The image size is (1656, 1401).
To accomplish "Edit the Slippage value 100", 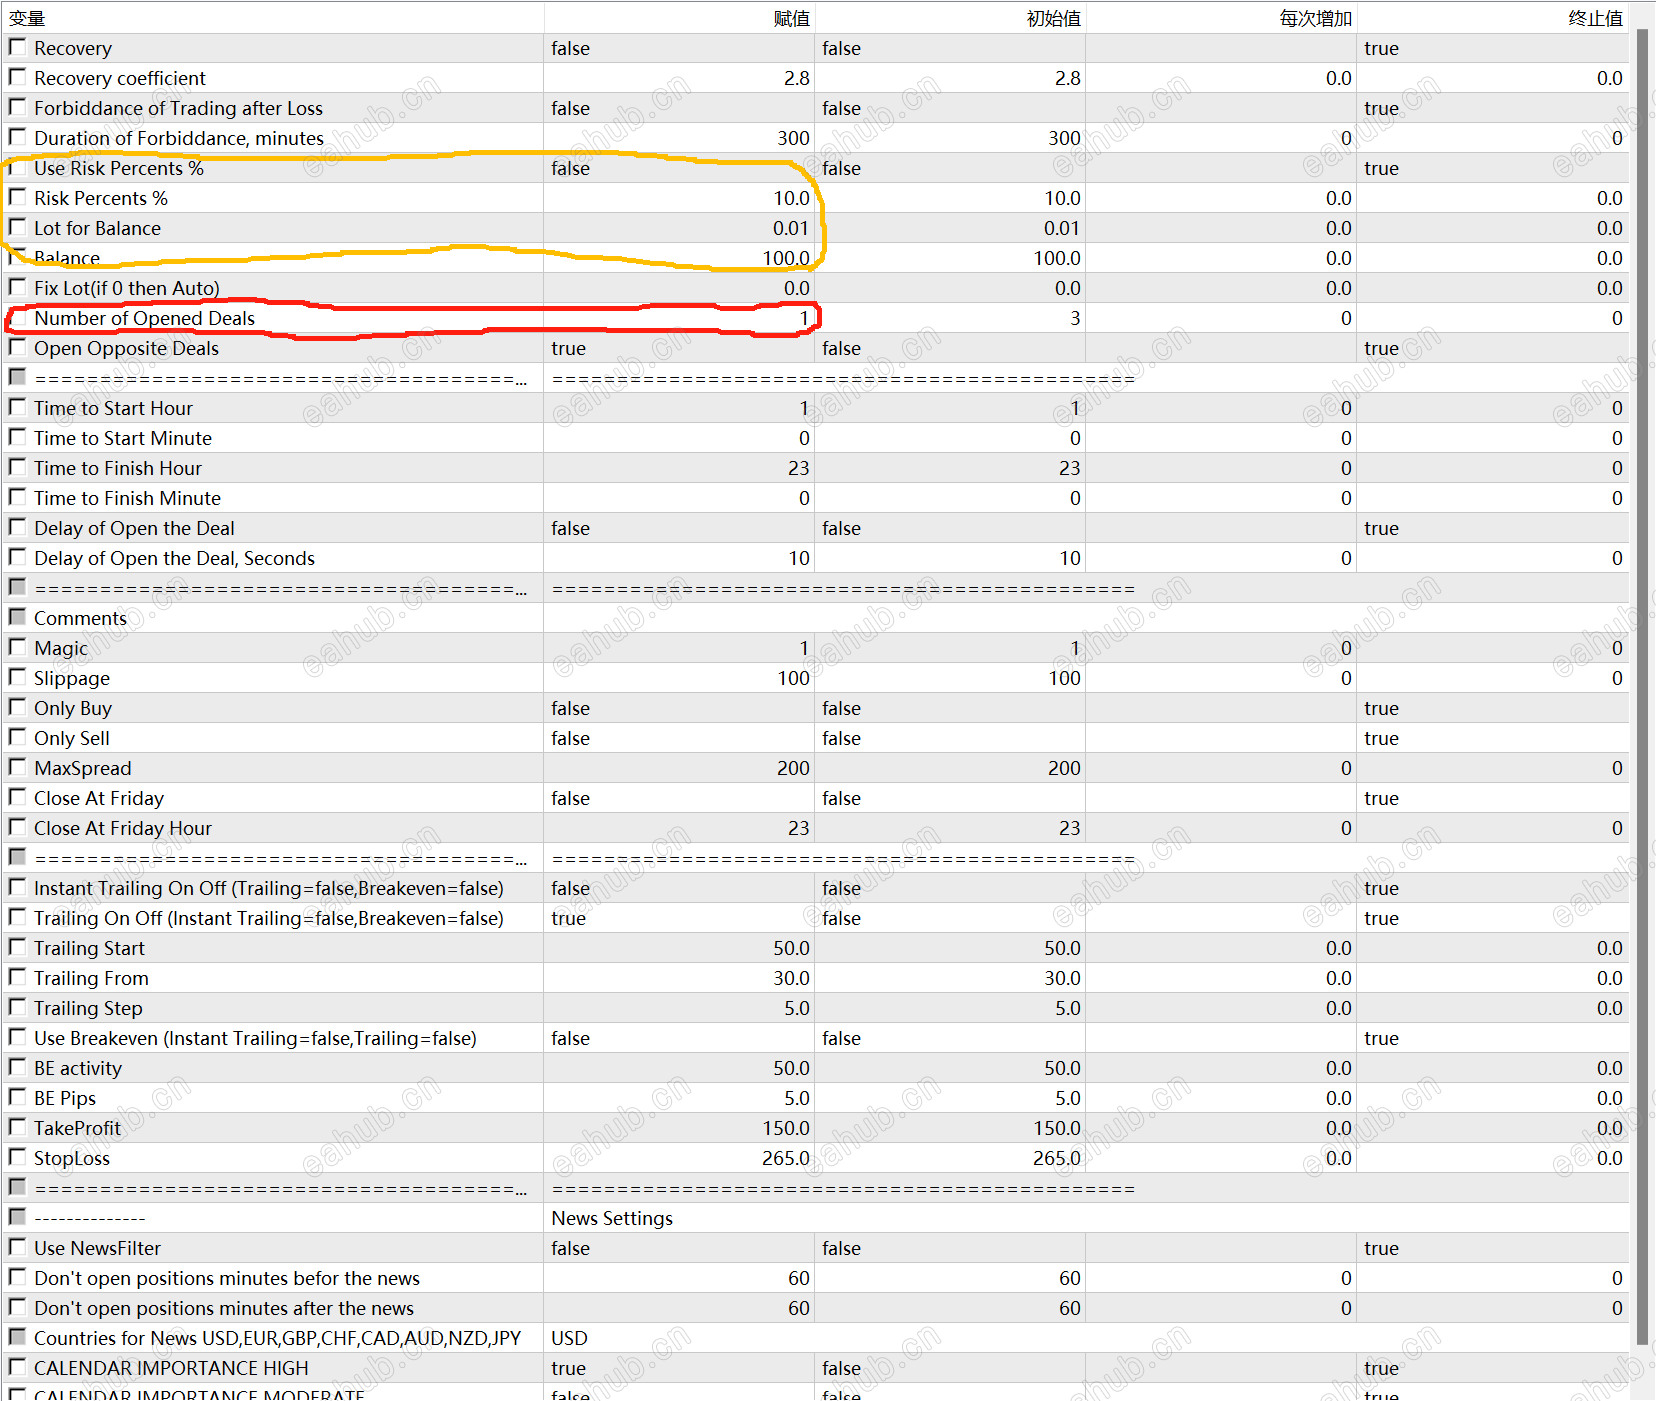I will (x=680, y=678).
